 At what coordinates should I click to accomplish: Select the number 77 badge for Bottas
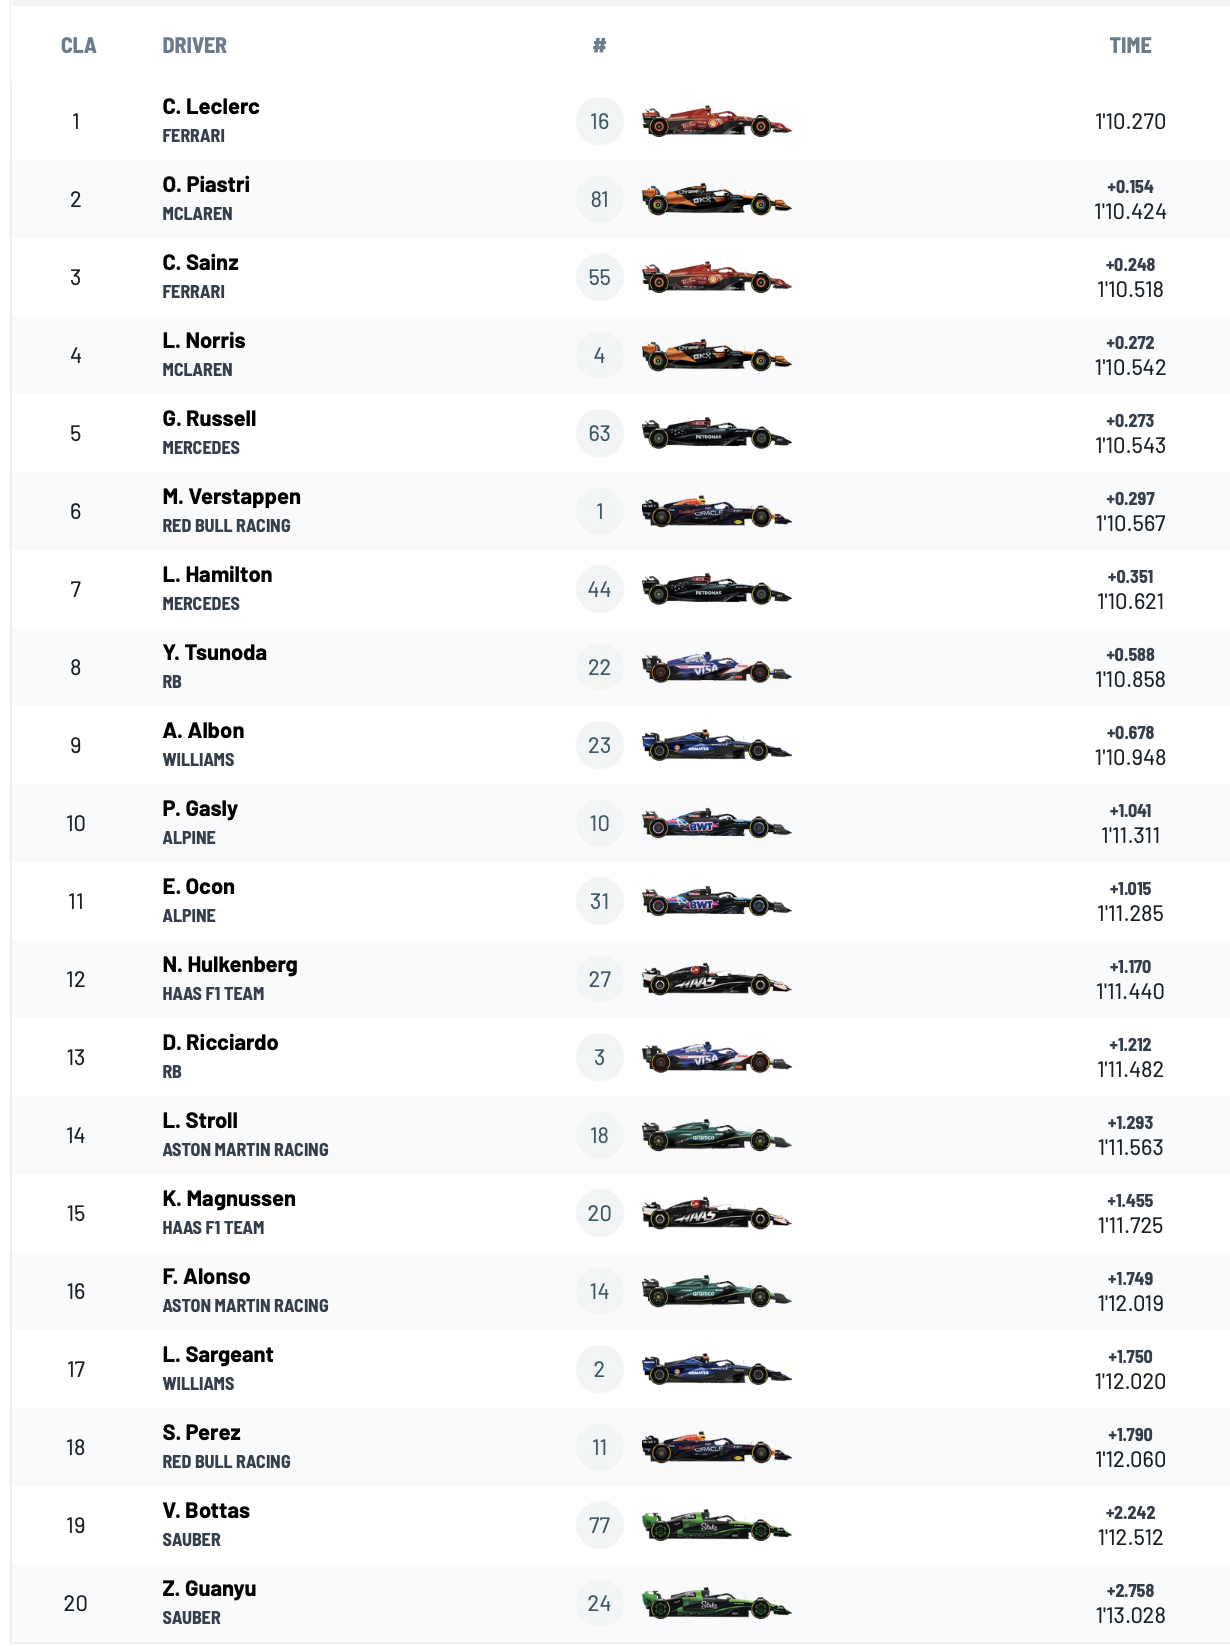tap(599, 1525)
